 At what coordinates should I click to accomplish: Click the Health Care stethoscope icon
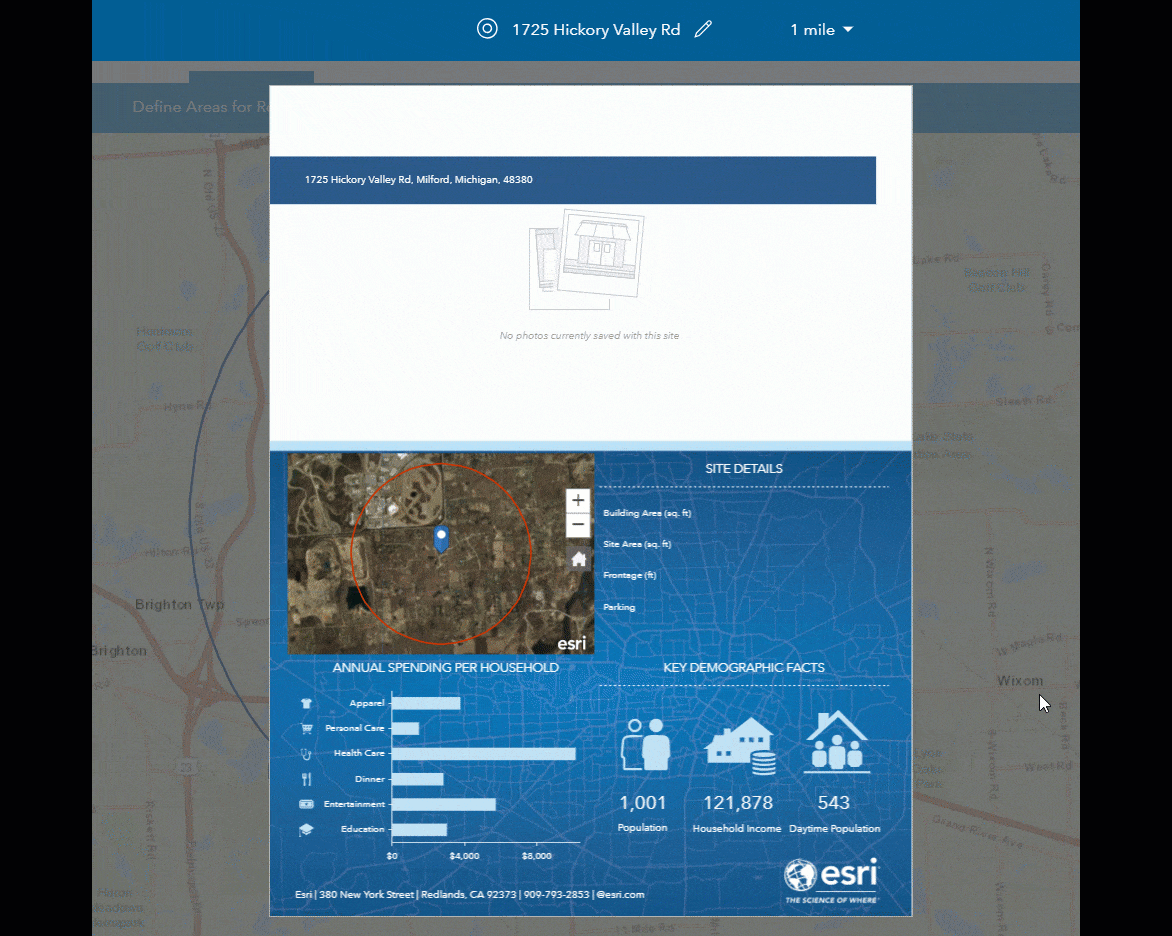[x=307, y=753]
